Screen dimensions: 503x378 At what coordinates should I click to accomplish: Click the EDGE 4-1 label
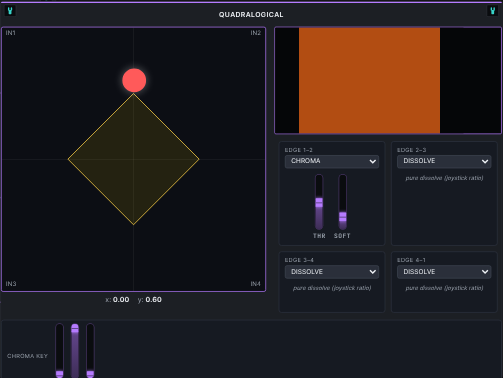411,260
